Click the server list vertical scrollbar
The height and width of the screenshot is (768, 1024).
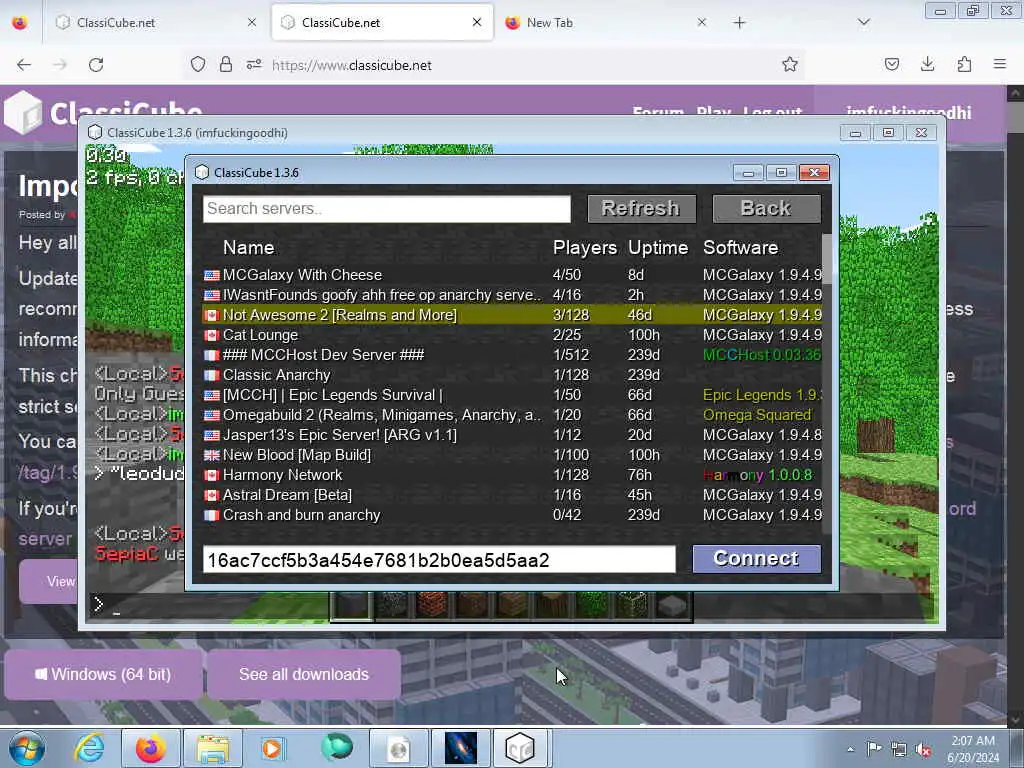827,260
